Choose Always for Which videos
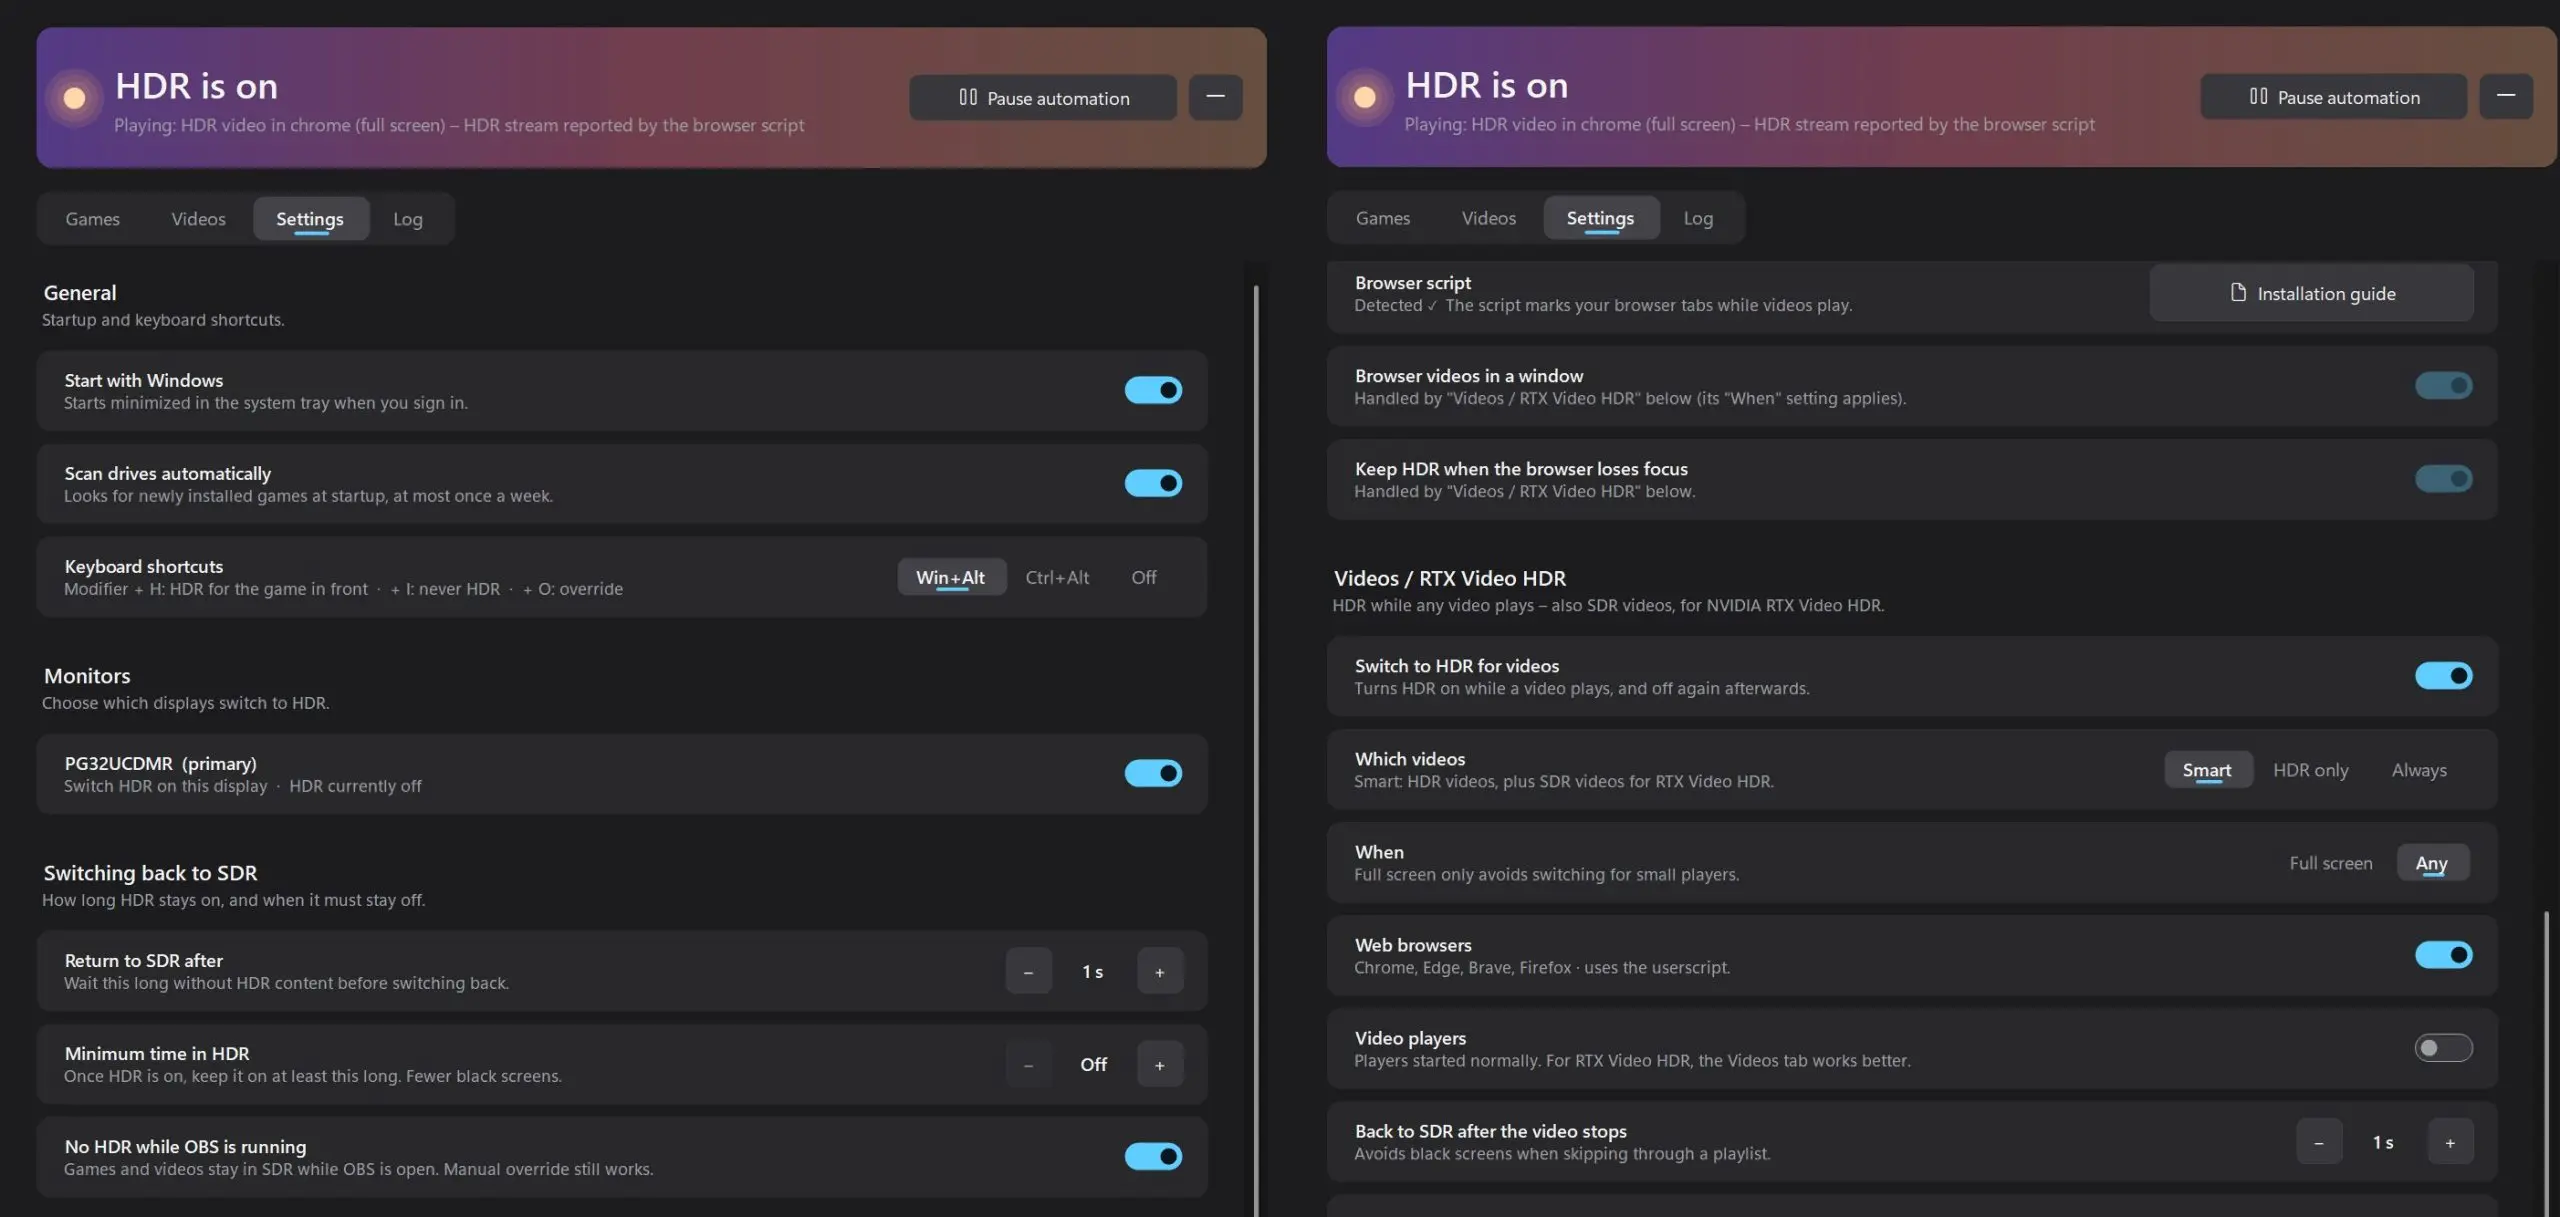The width and height of the screenshot is (2560, 1217). tap(2419, 770)
